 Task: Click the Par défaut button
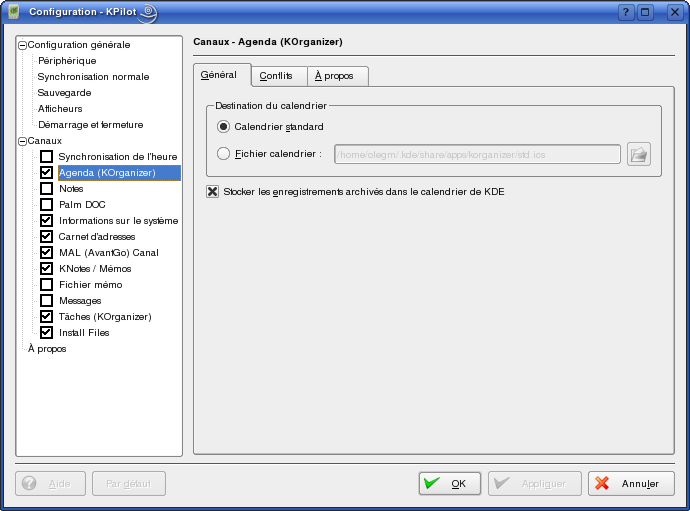click(x=129, y=484)
